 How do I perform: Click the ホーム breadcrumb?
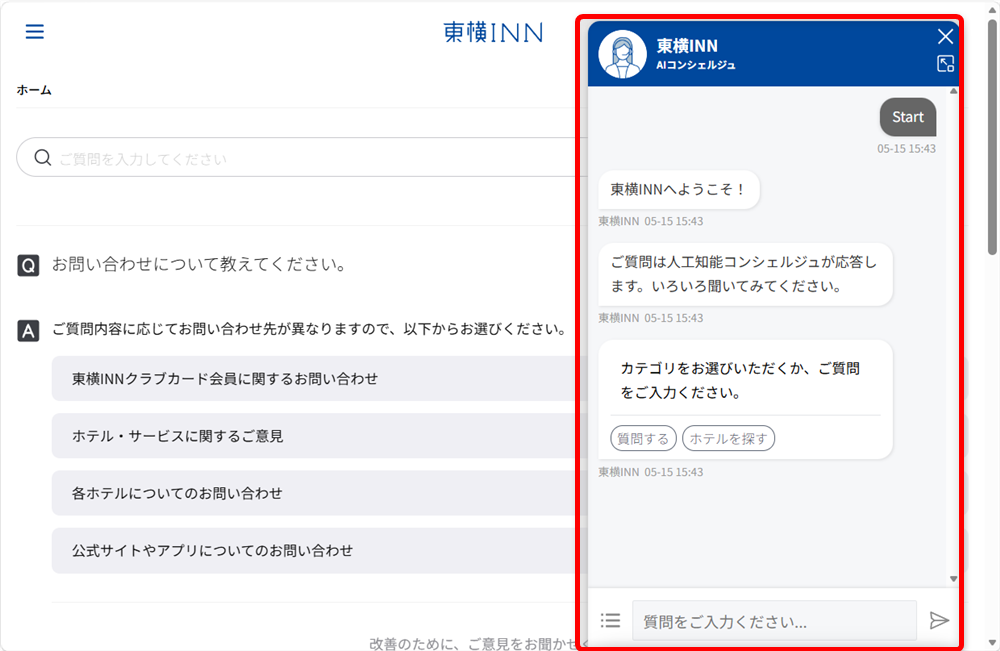pyautogui.click(x=34, y=91)
